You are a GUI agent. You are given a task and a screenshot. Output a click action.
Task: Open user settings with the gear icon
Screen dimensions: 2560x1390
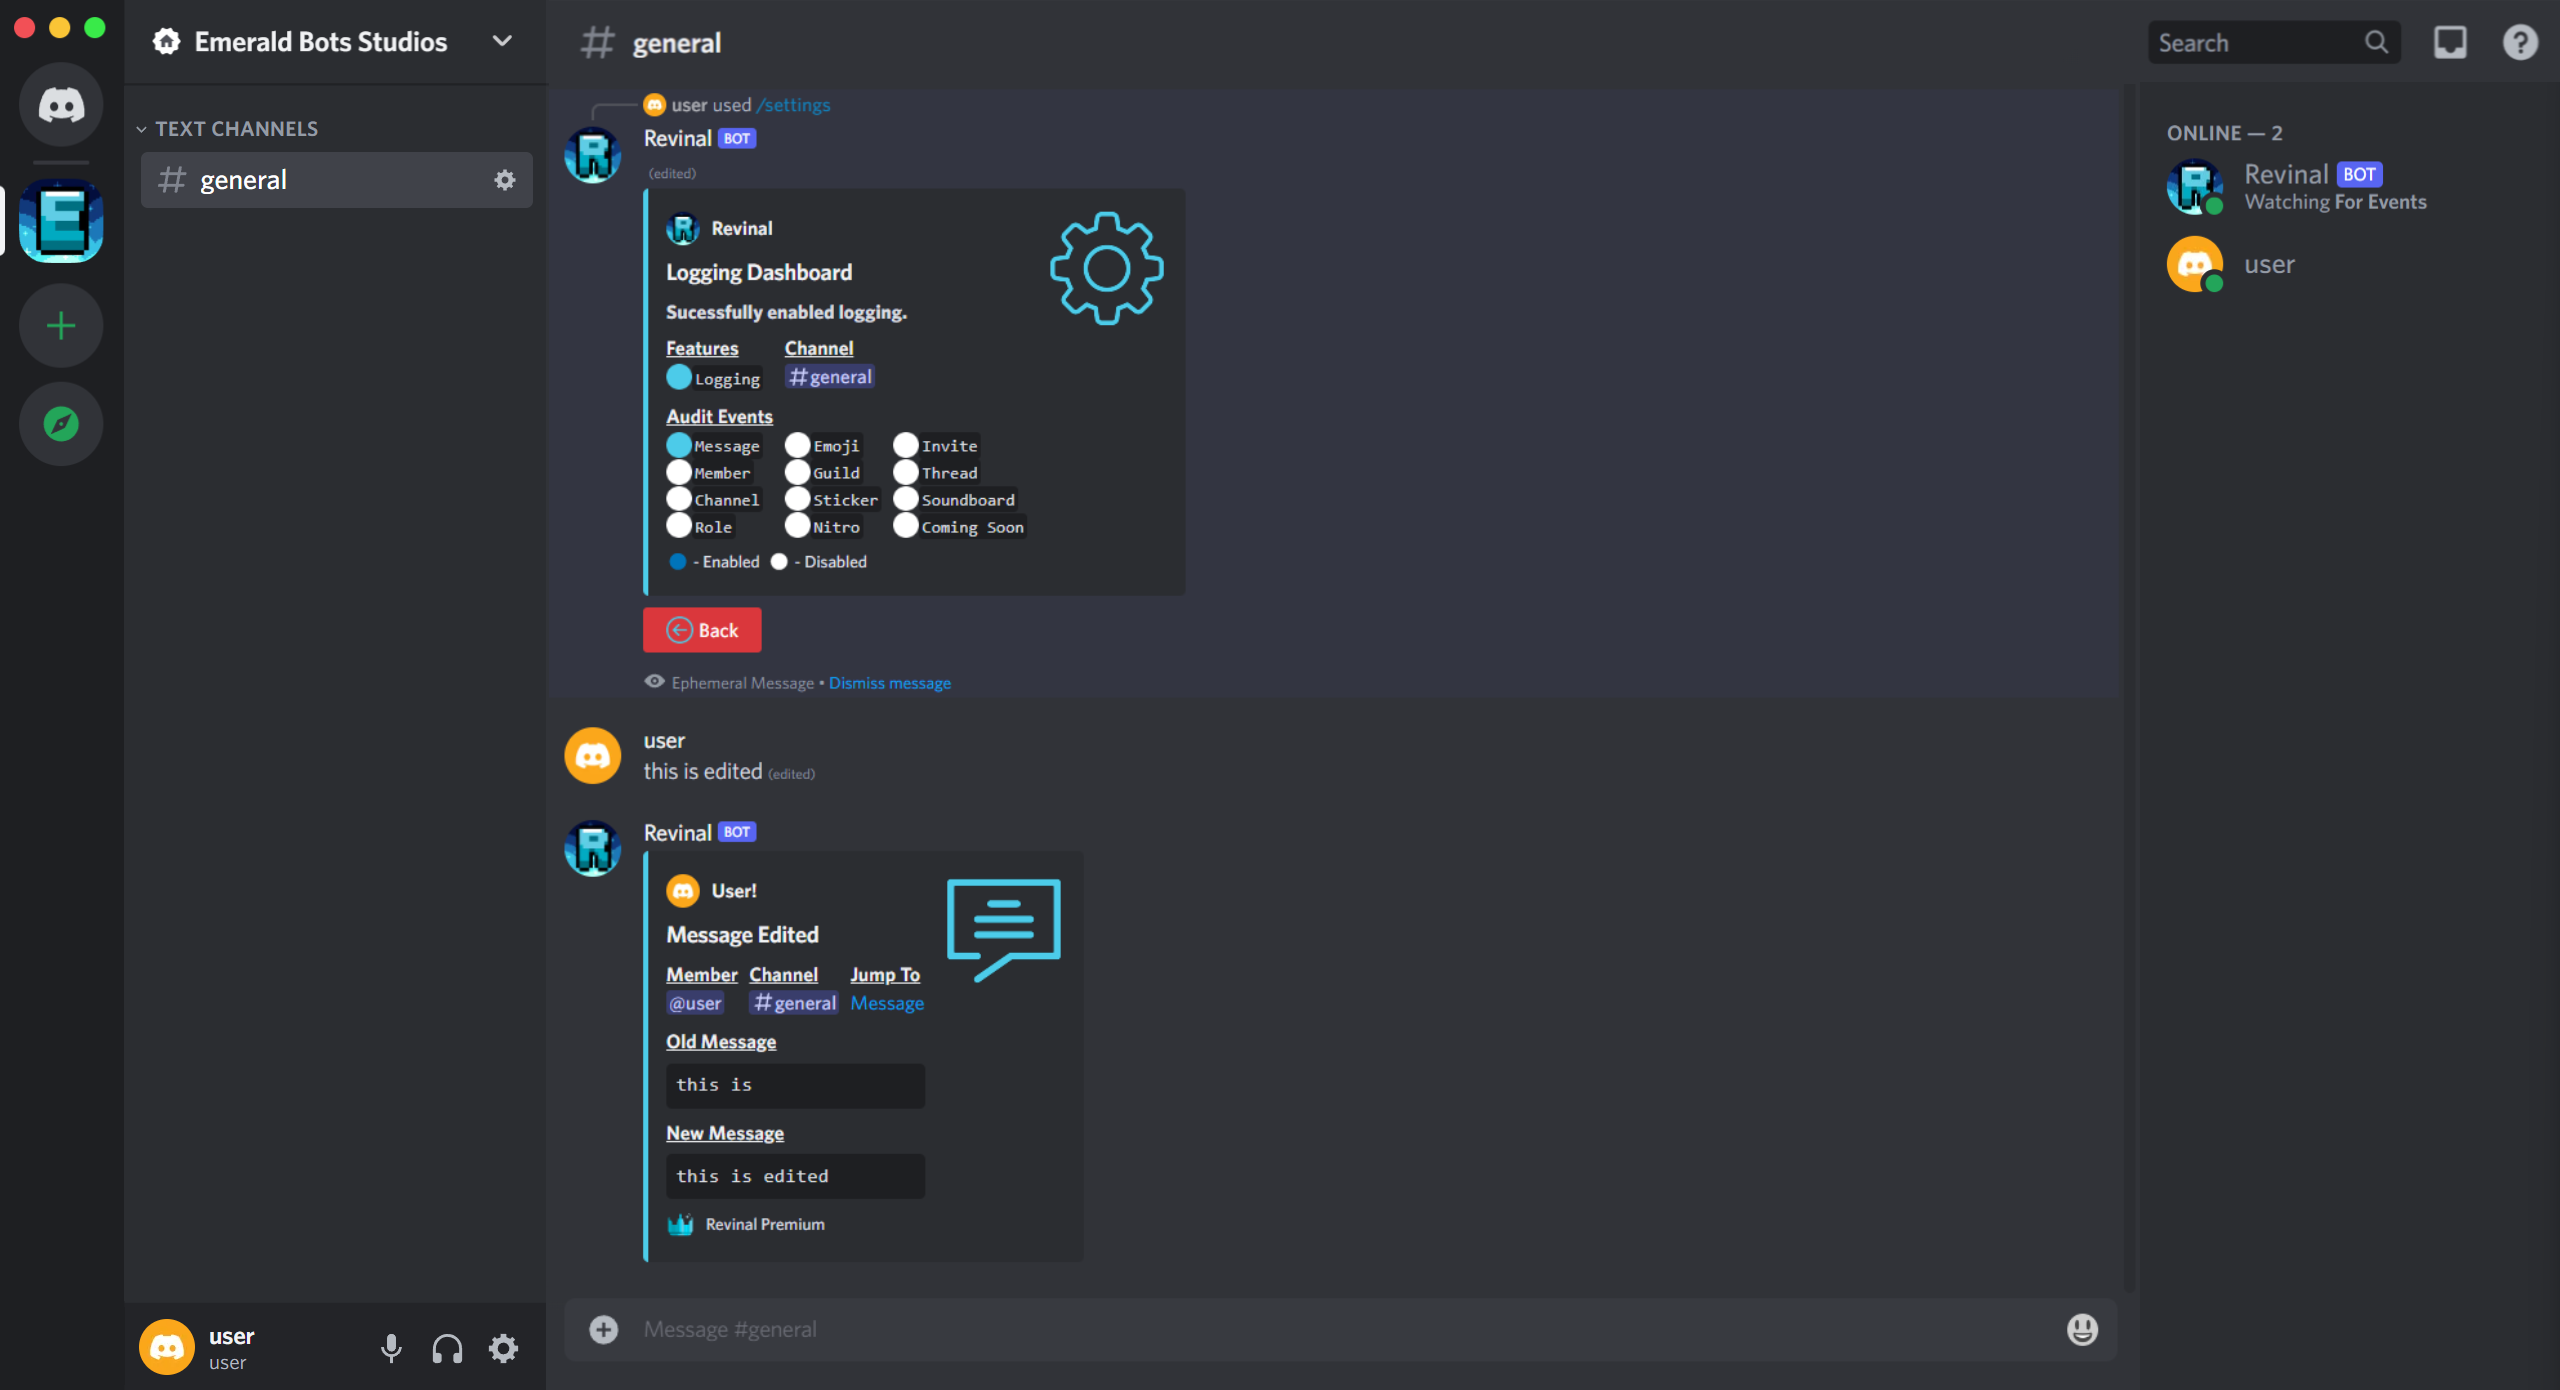(503, 1348)
